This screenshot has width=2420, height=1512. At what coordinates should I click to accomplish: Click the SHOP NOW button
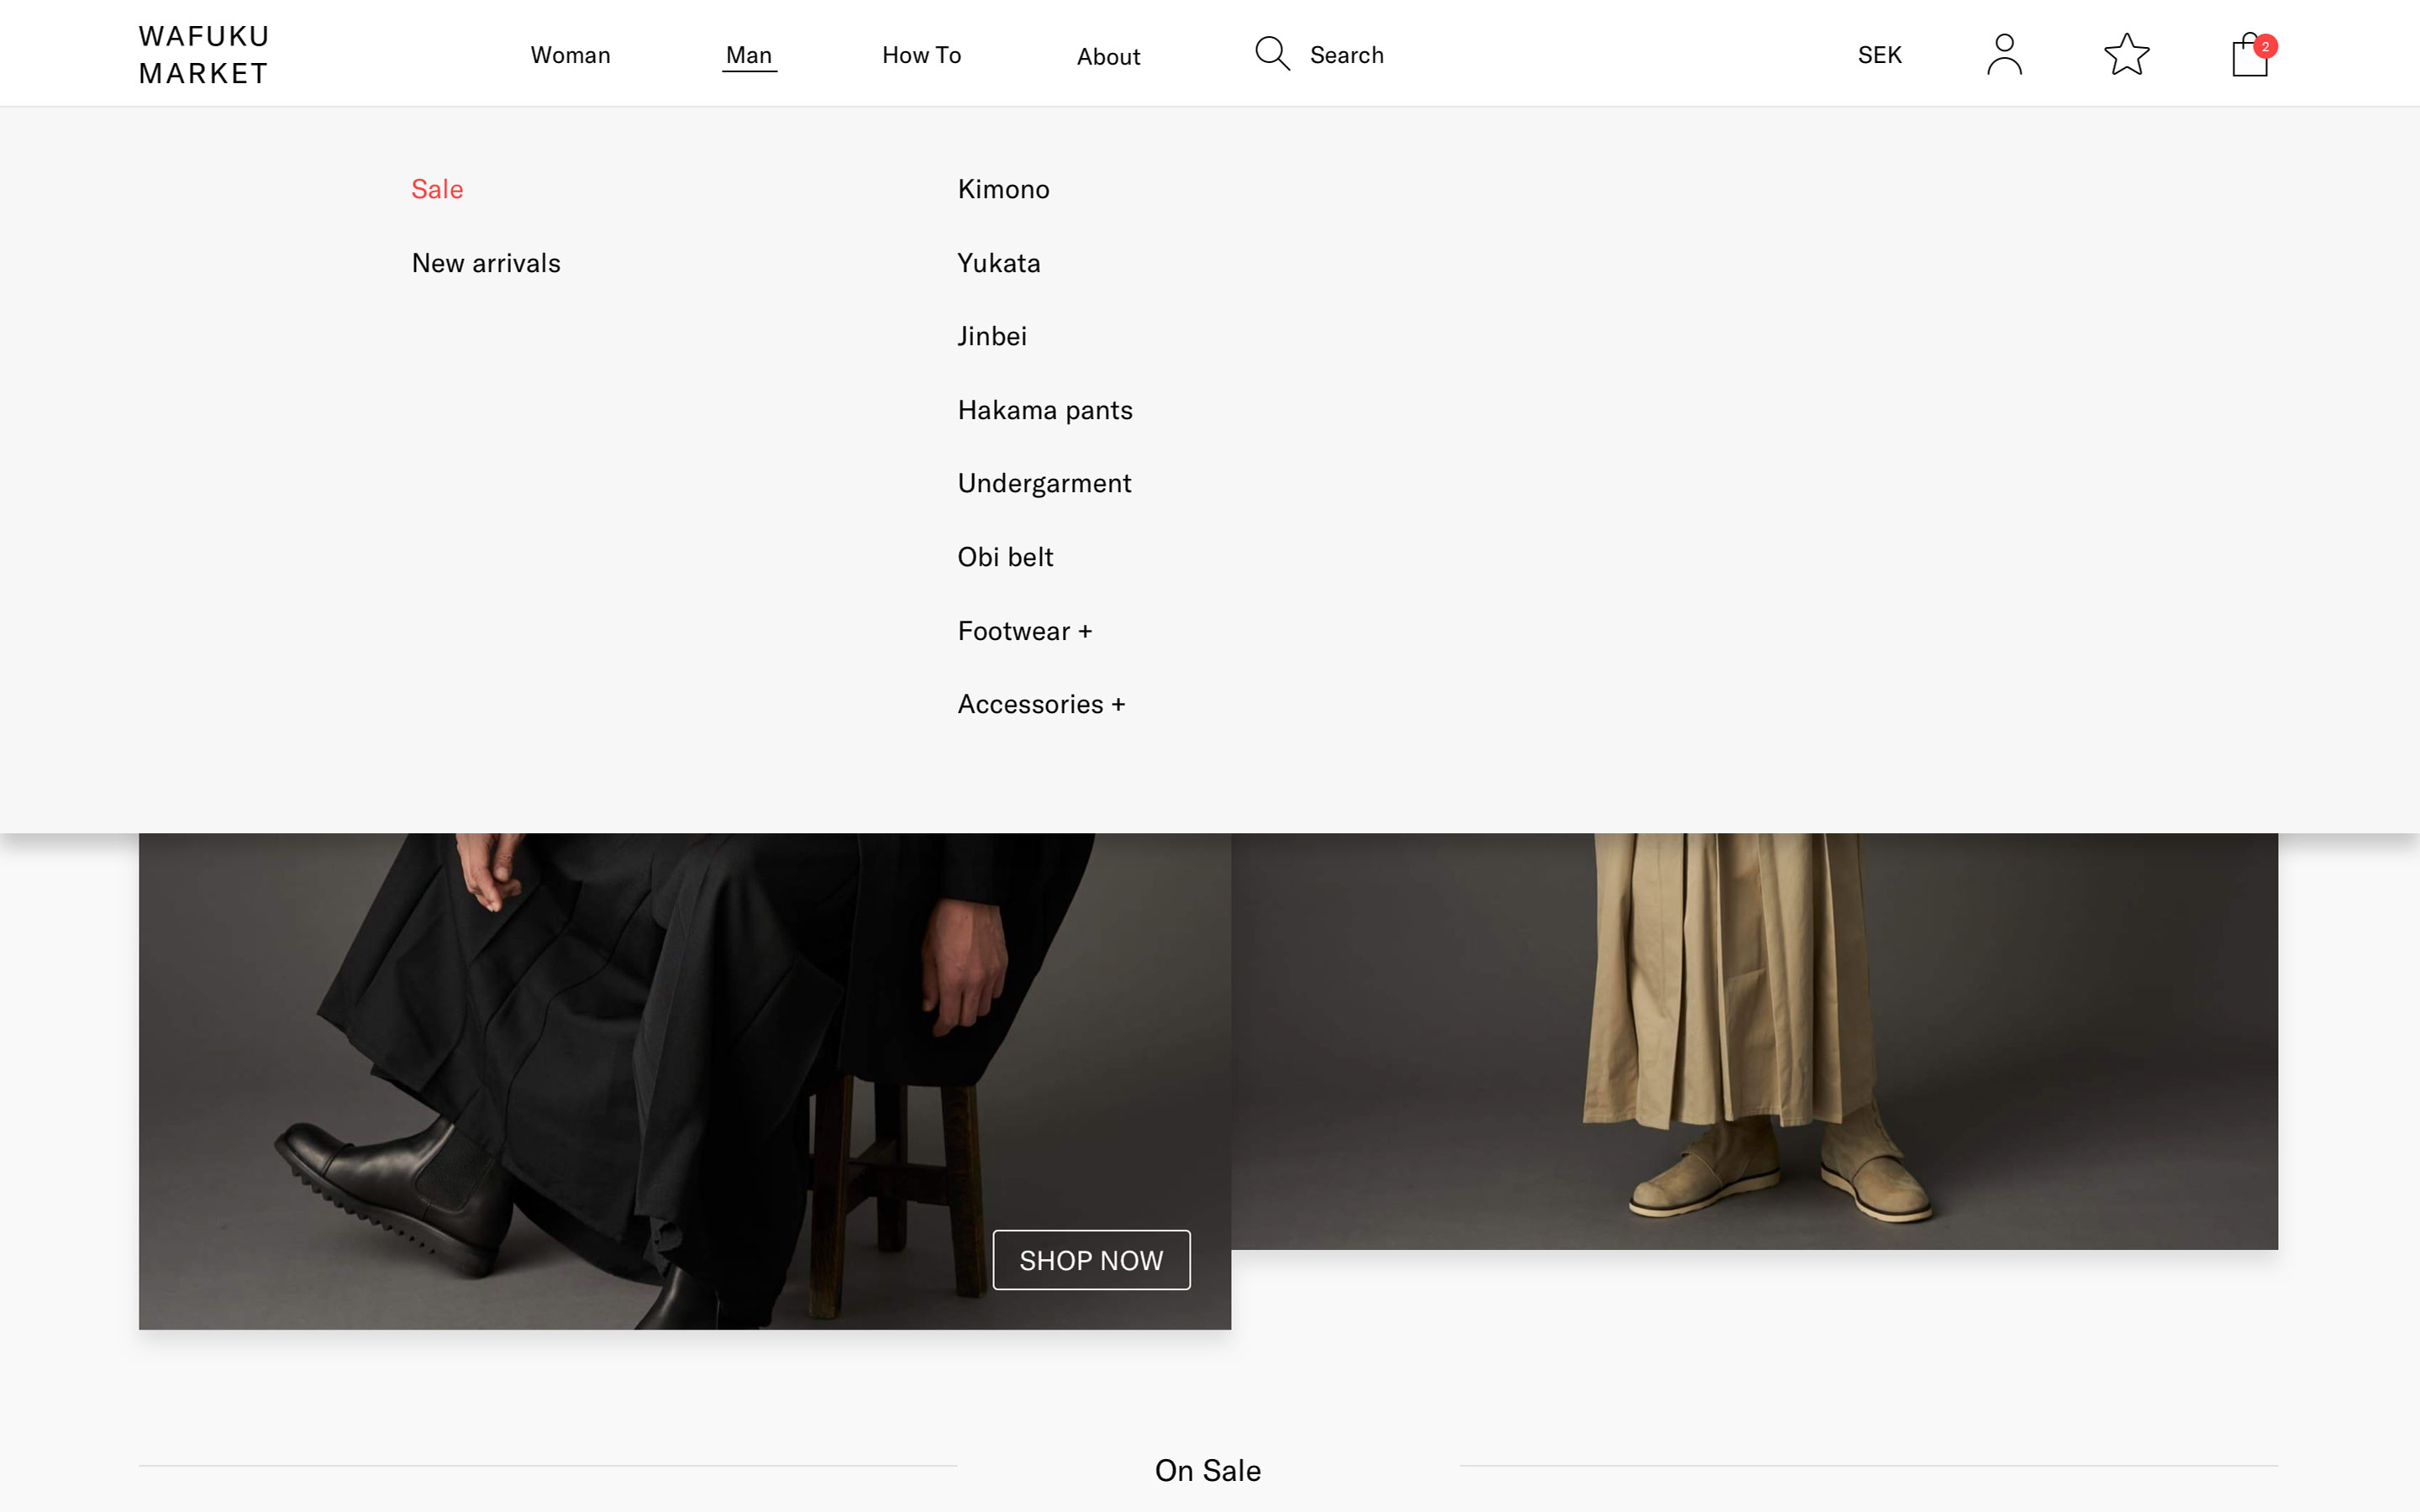click(x=1091, y=1260)
